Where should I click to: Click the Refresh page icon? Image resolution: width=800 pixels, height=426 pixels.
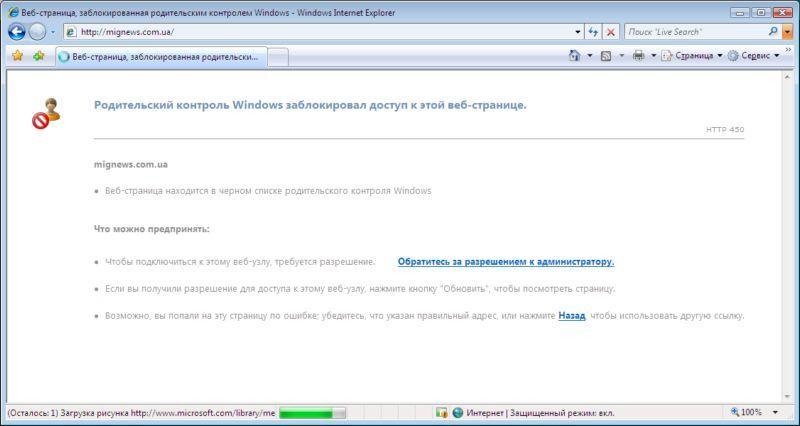pos(594,32)
